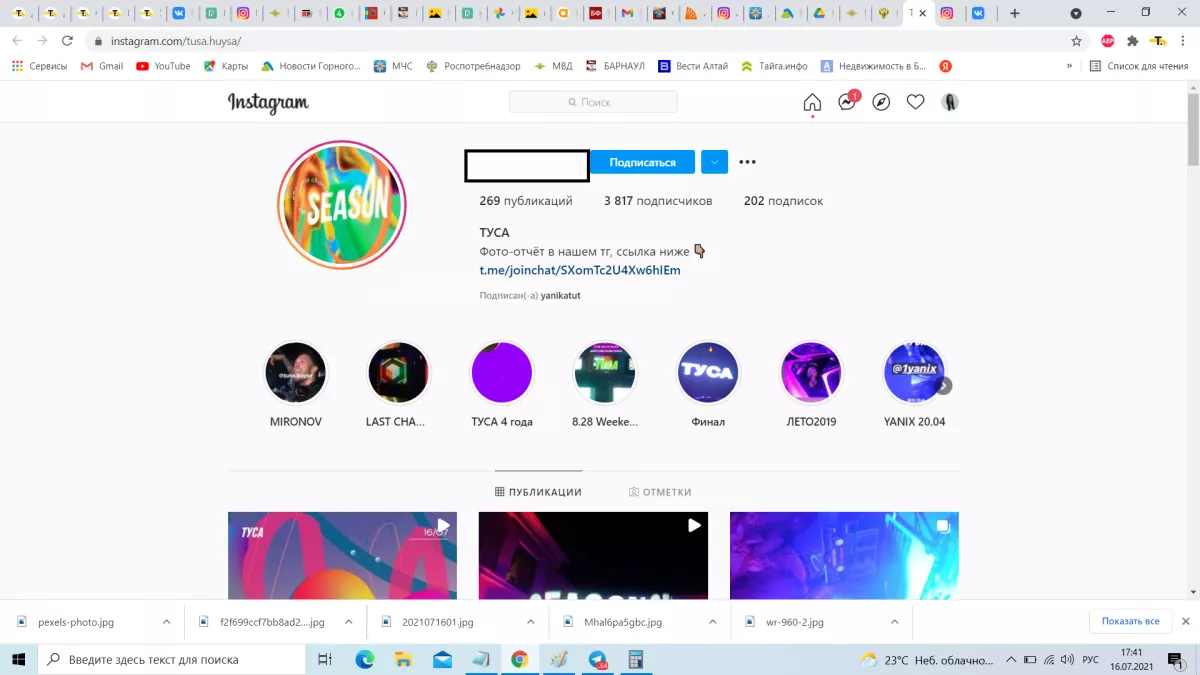Image resolution: width=1200 pixels, height=675 pixels.
Task: Launch Microsoft Edge from the taskbar
Action: click(365, 660)
